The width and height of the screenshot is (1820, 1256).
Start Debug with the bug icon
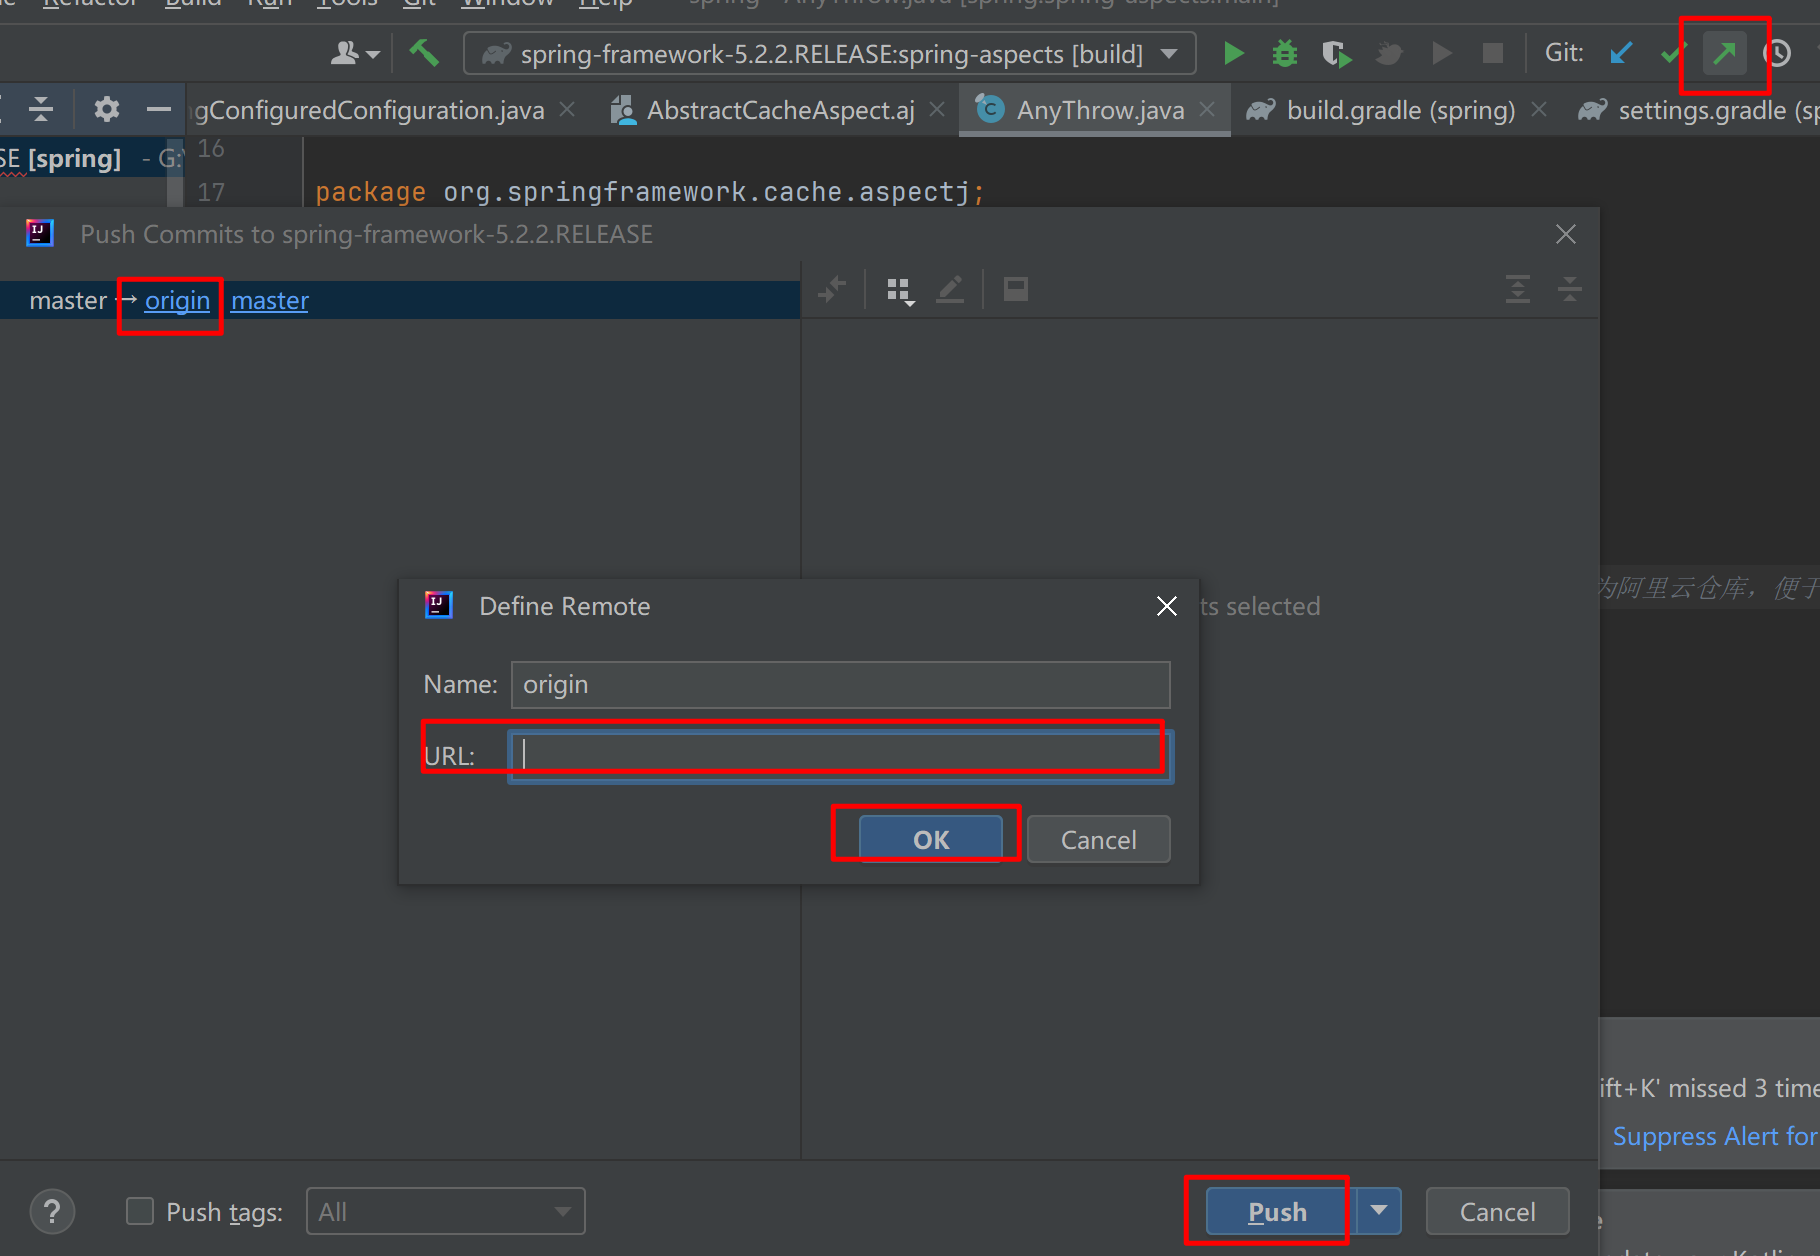coord(1285,53)
